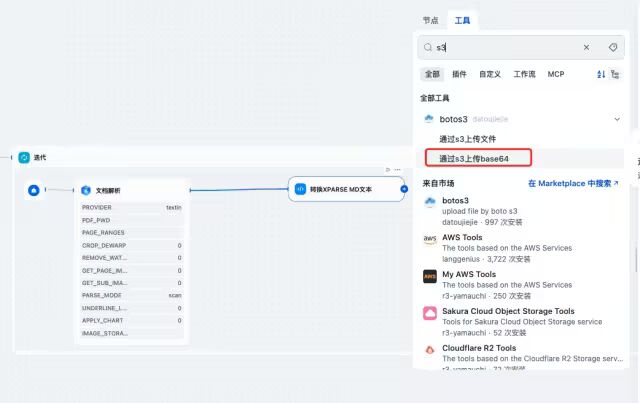Click the plus handle on 转换XPARSE node

point(404,189)
